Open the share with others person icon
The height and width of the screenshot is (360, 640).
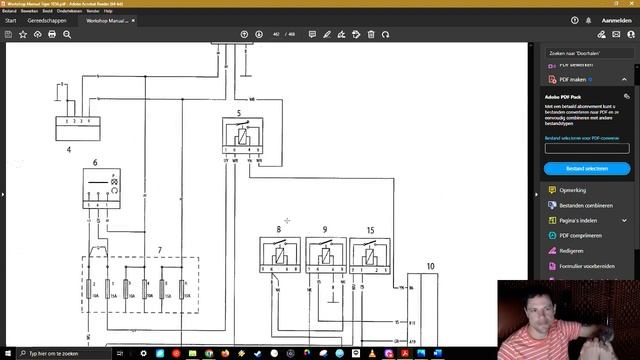(631, 35)
